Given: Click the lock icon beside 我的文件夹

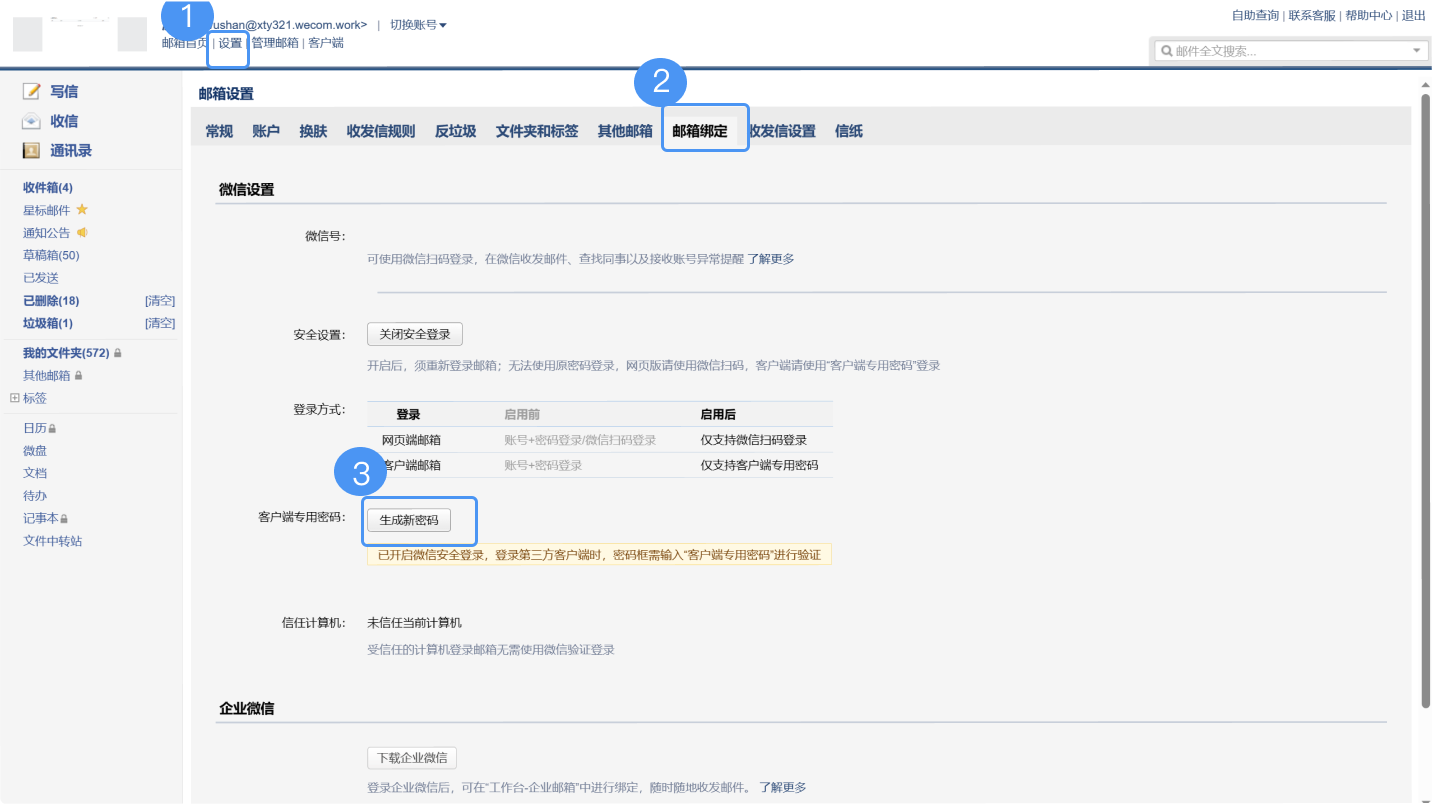Looking at the screenshot, I should pyautogui.click(x=118, y=354).
